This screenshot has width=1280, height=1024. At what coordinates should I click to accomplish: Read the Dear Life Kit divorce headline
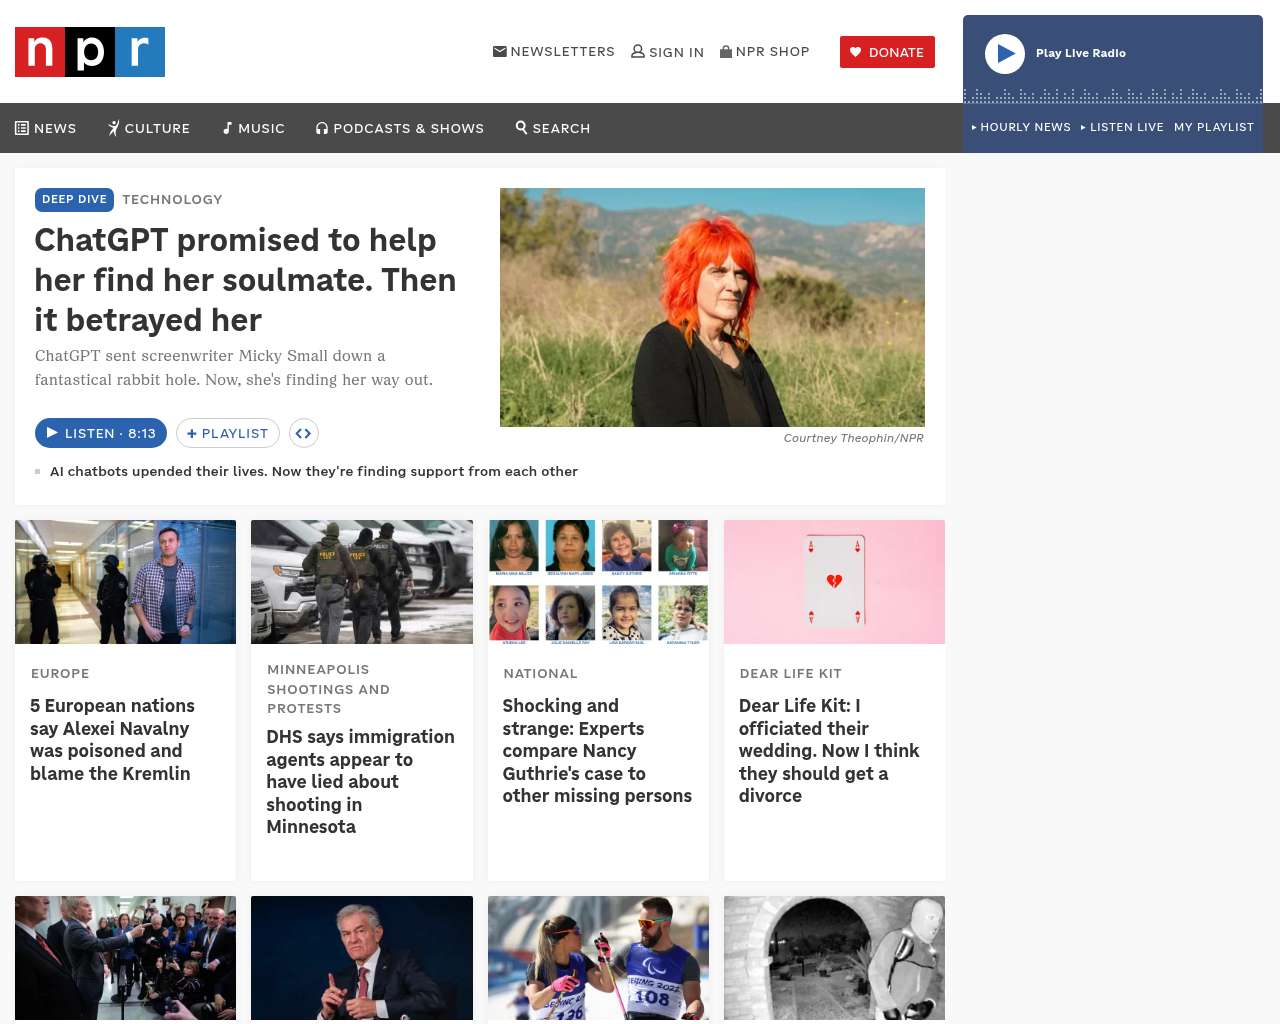[x=829, y=750]
